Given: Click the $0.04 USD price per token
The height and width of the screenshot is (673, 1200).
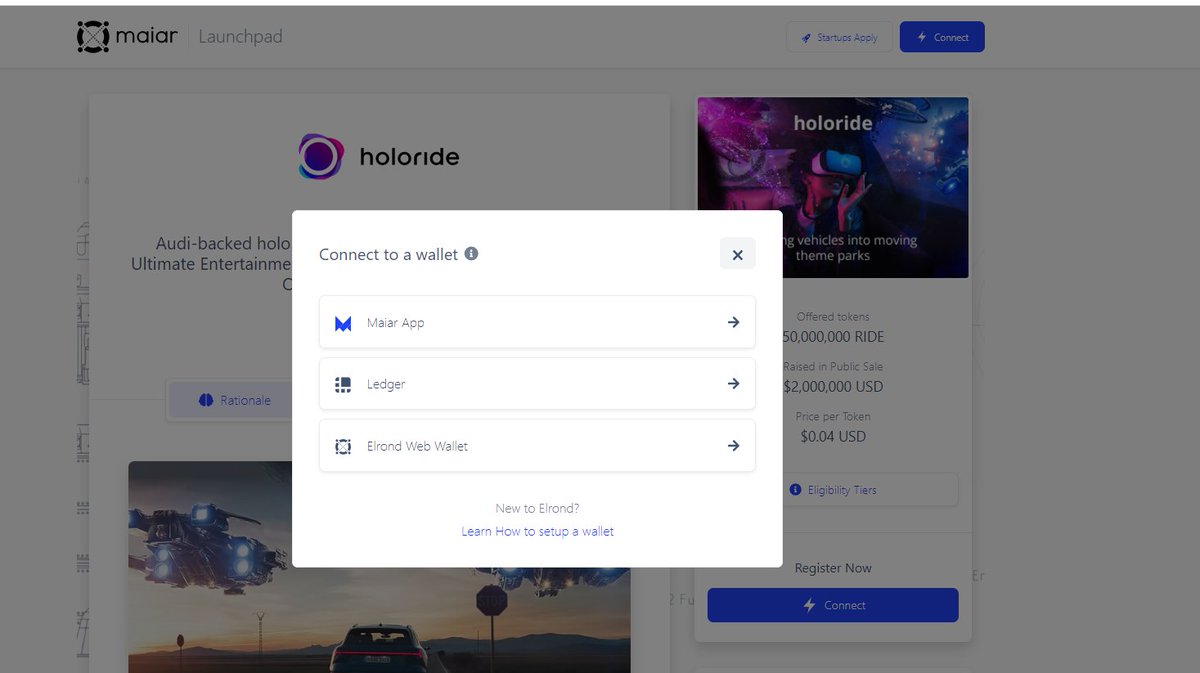Looking at the screenshot, I should click(x=833, y=436).
